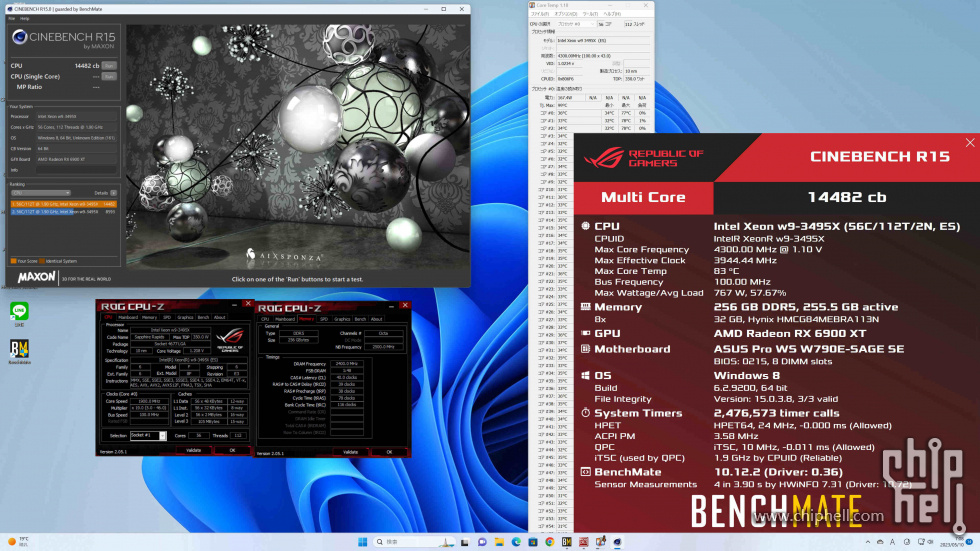Click the MAXON logo in Cinebench
Image resolution: width=980 pixels, height=551 pixels.
pos(36,277)
